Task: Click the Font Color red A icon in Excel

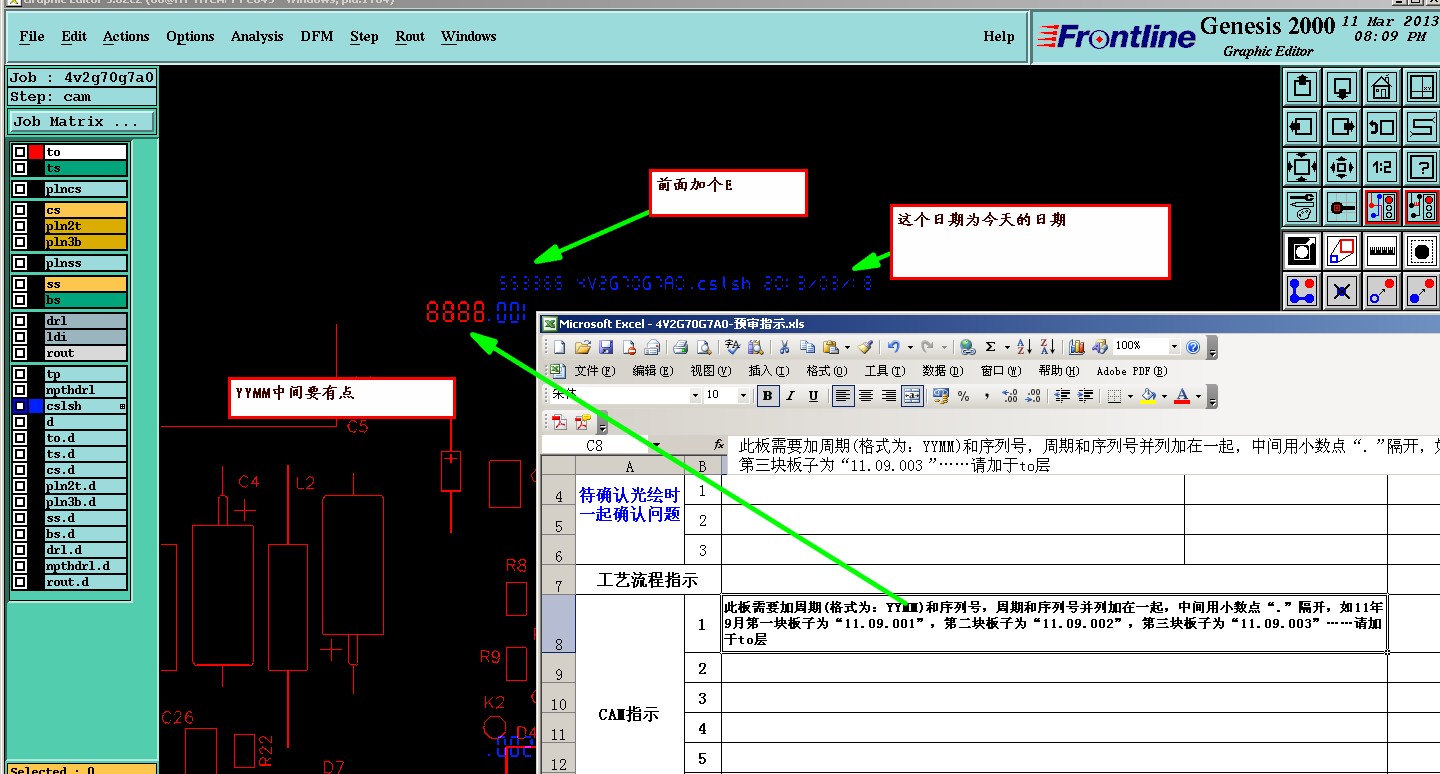Action: point(1182,396)
